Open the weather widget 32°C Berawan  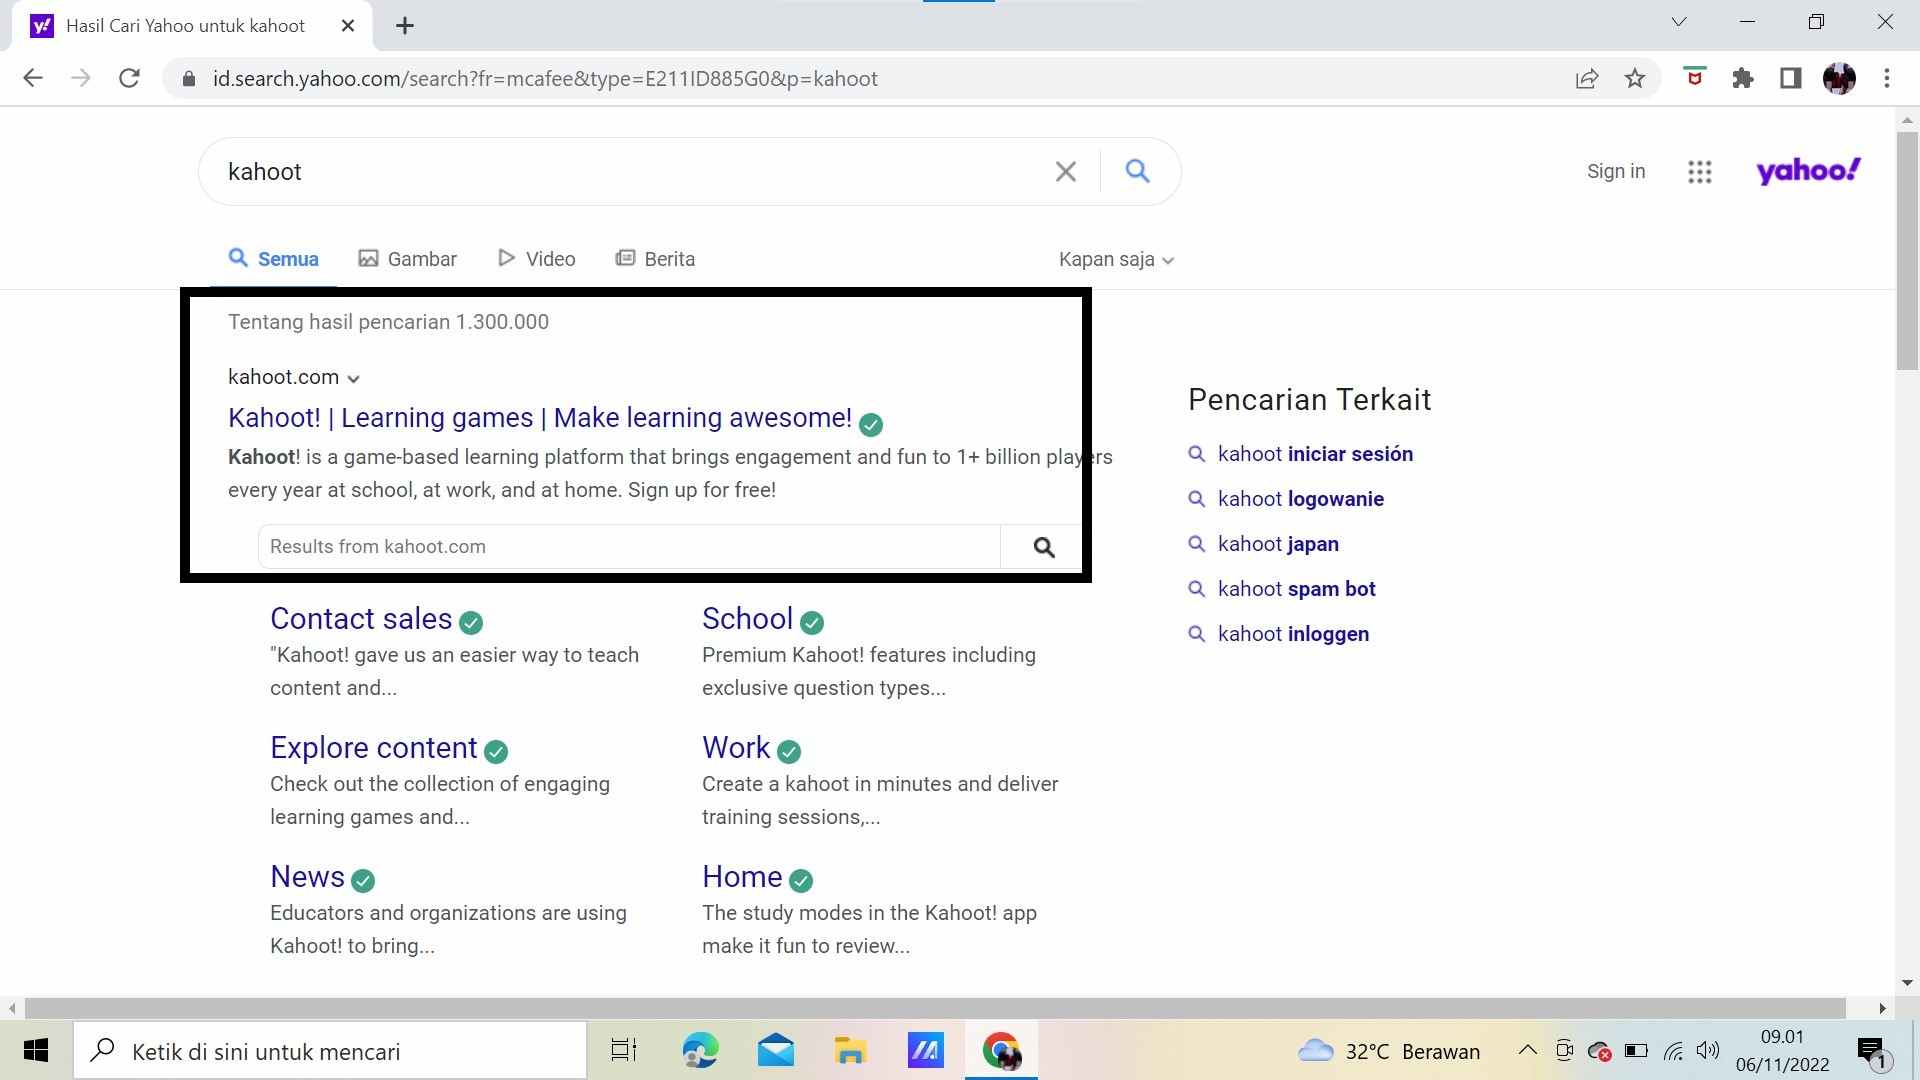tap(1388, 1051)
